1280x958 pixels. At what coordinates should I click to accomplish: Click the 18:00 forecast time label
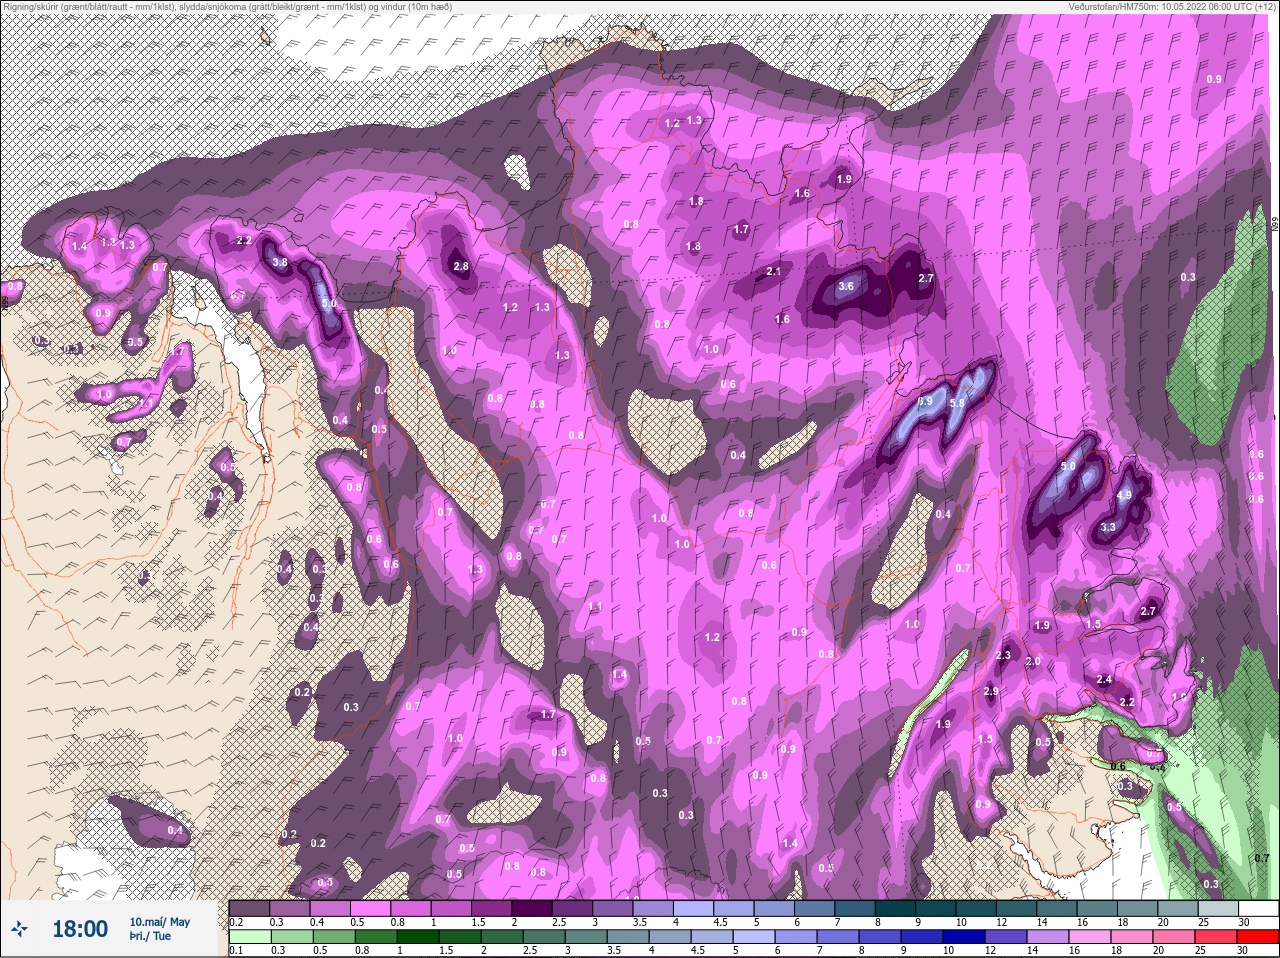pos(80,929)
